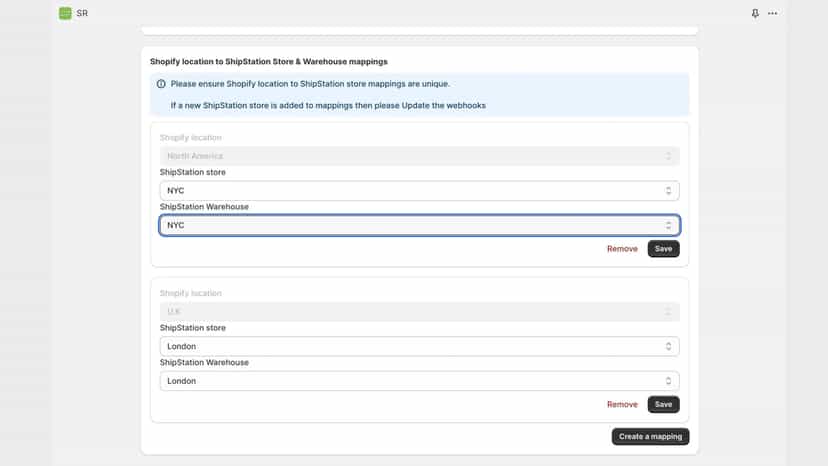This screenshot has width=828, height=466.
Task: Click the Create a mapping button
Action: (650, 436)
